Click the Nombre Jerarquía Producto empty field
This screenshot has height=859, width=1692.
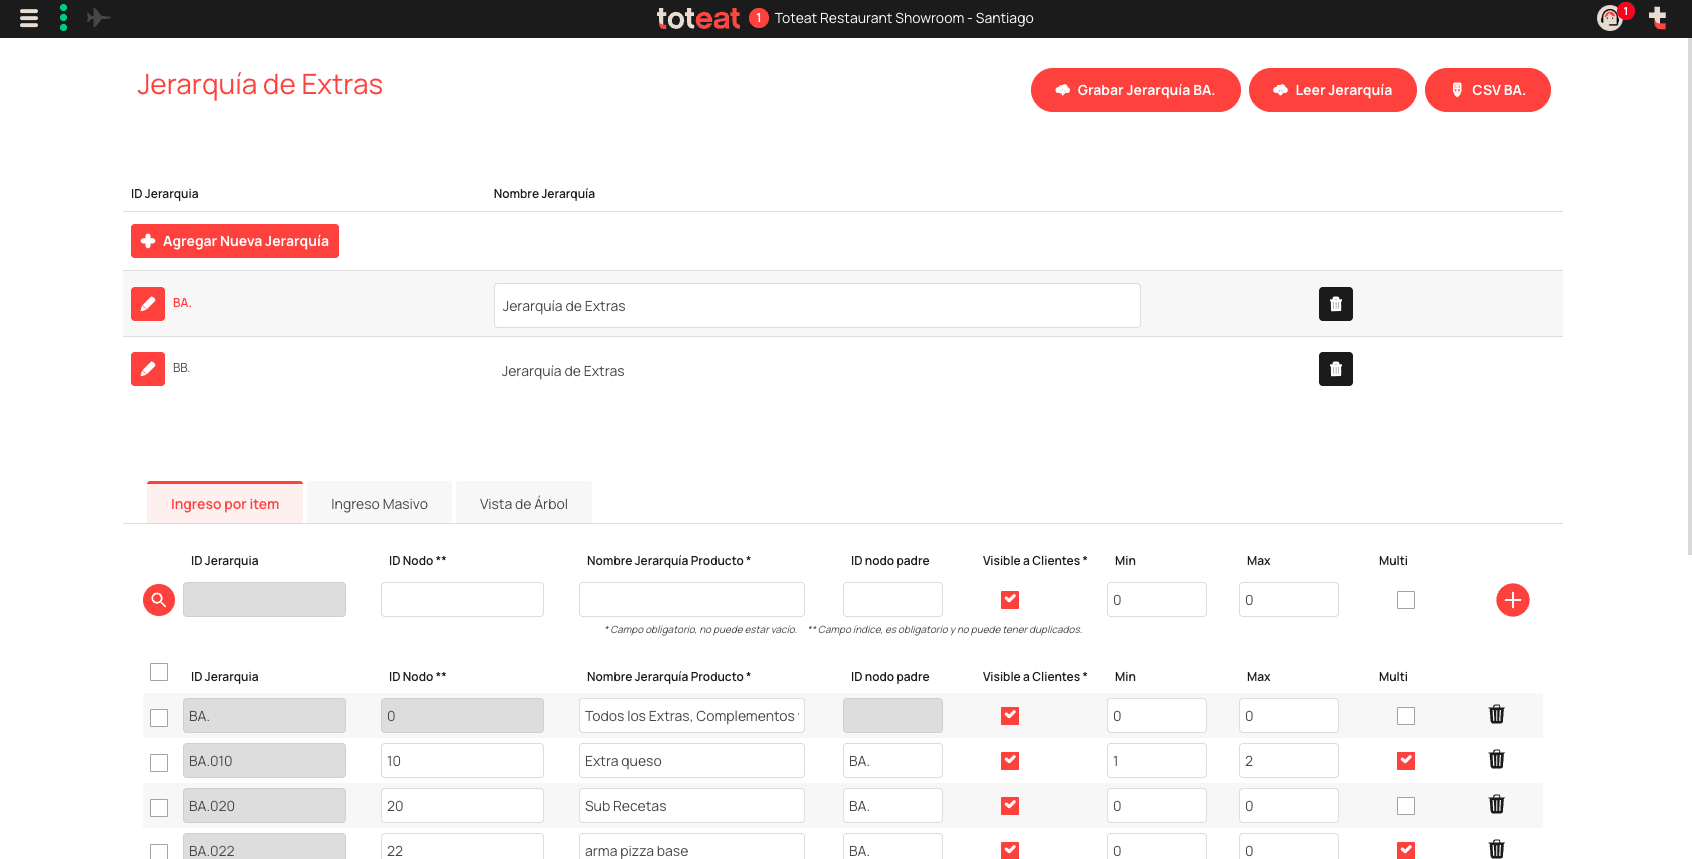click(691, 600)
